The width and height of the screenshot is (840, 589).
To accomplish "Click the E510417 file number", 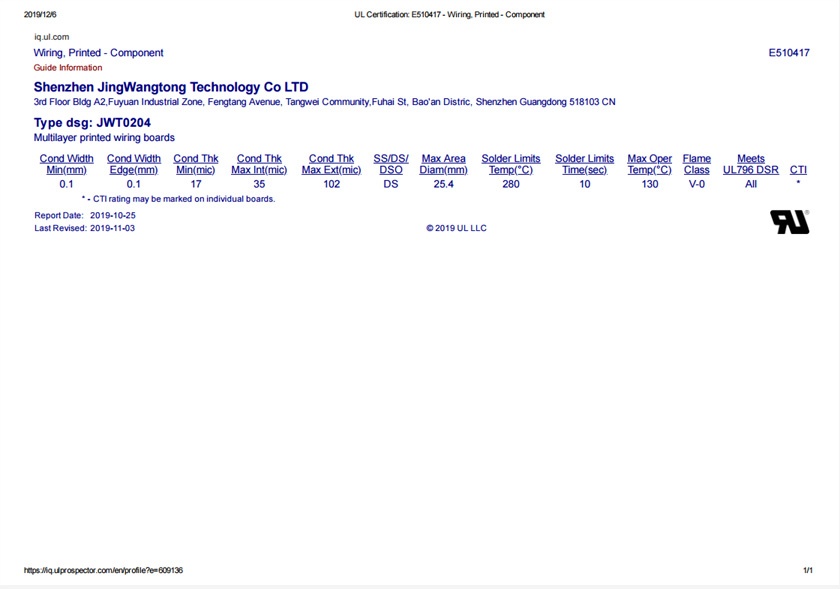I will (788, 53).
